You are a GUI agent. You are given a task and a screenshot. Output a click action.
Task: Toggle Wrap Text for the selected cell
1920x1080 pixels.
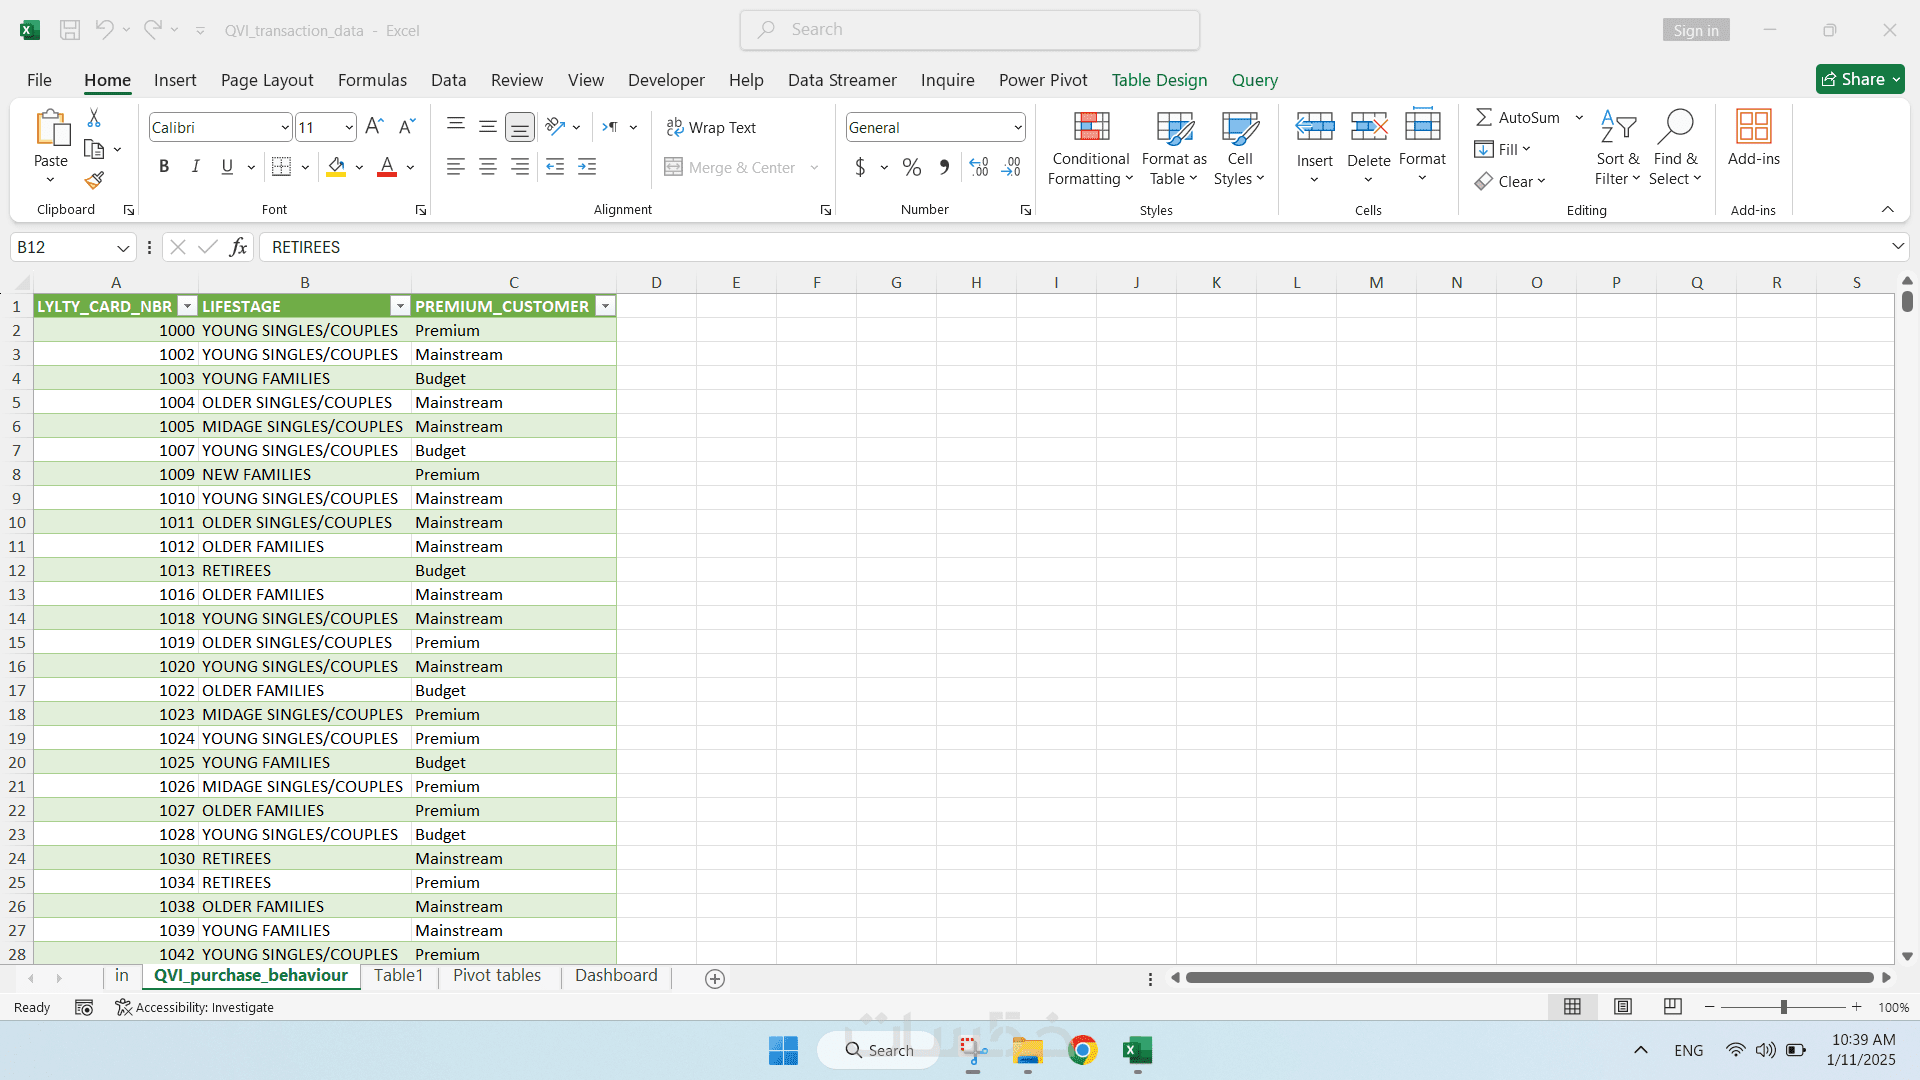click(711, 127)
